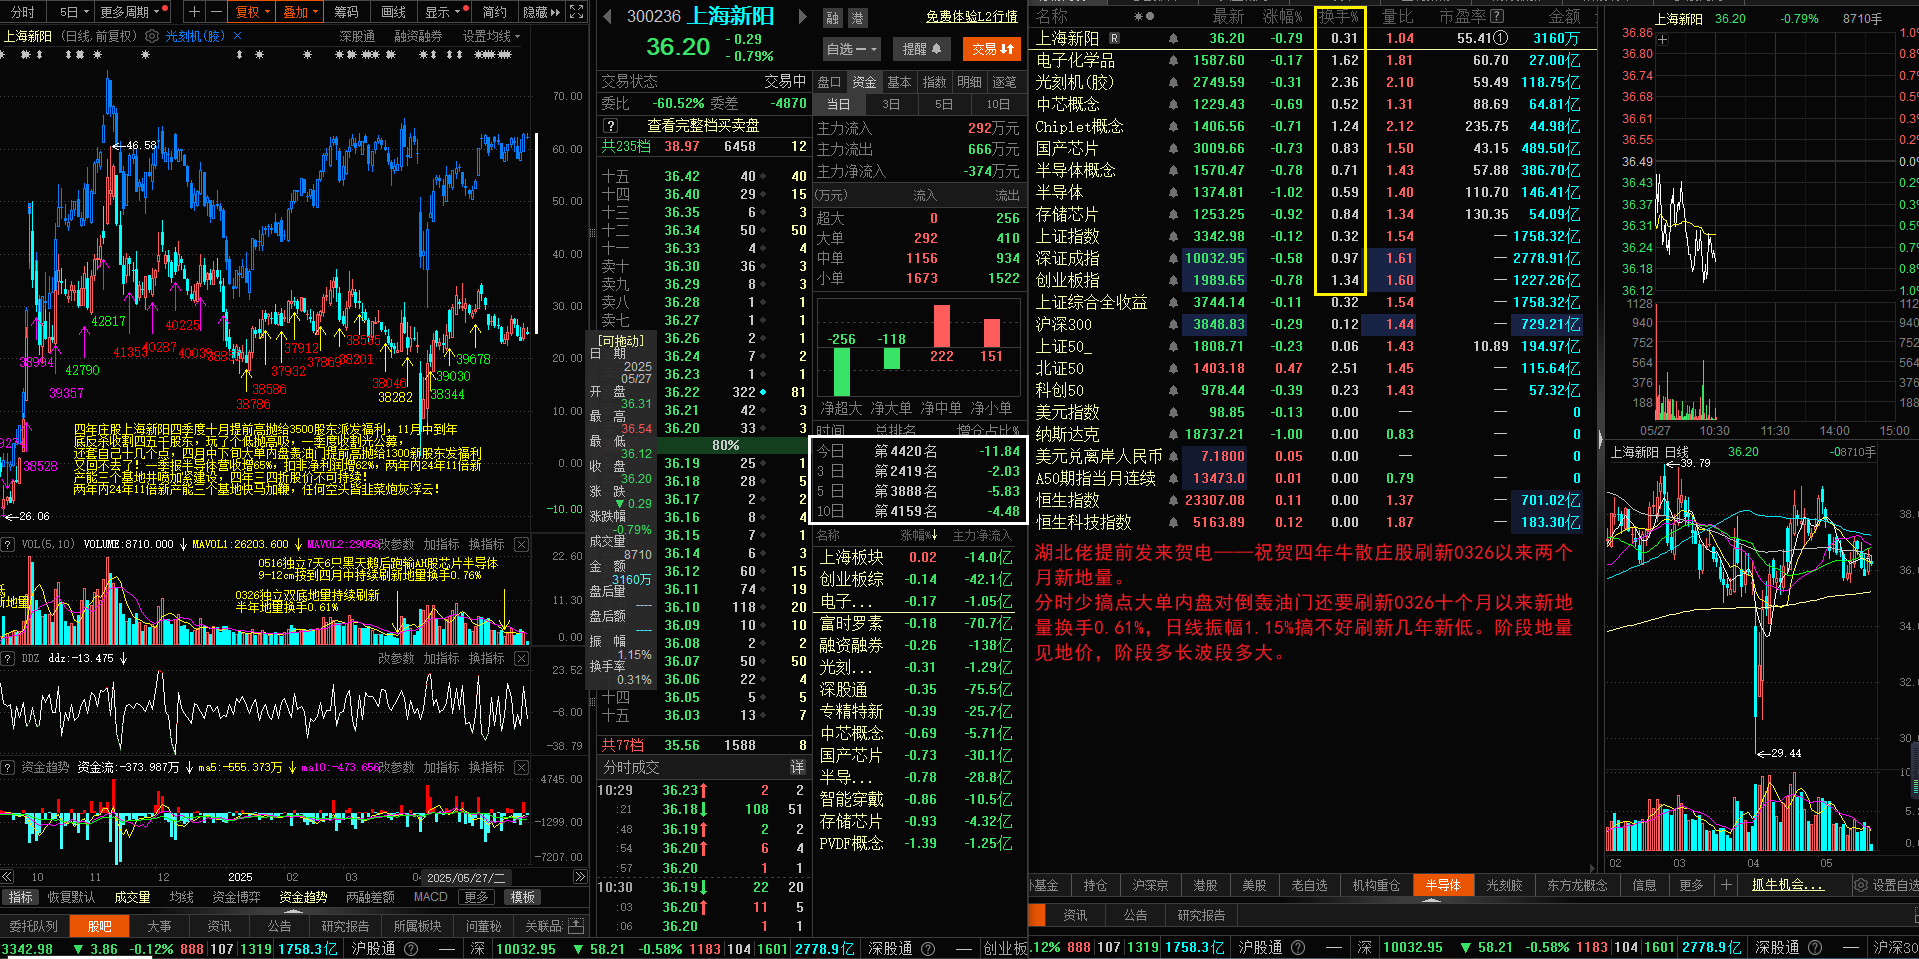Click the 融 margin badge icon
Image resolution: width=1919 pixels, height=959 pixels.
coord(833,18)
